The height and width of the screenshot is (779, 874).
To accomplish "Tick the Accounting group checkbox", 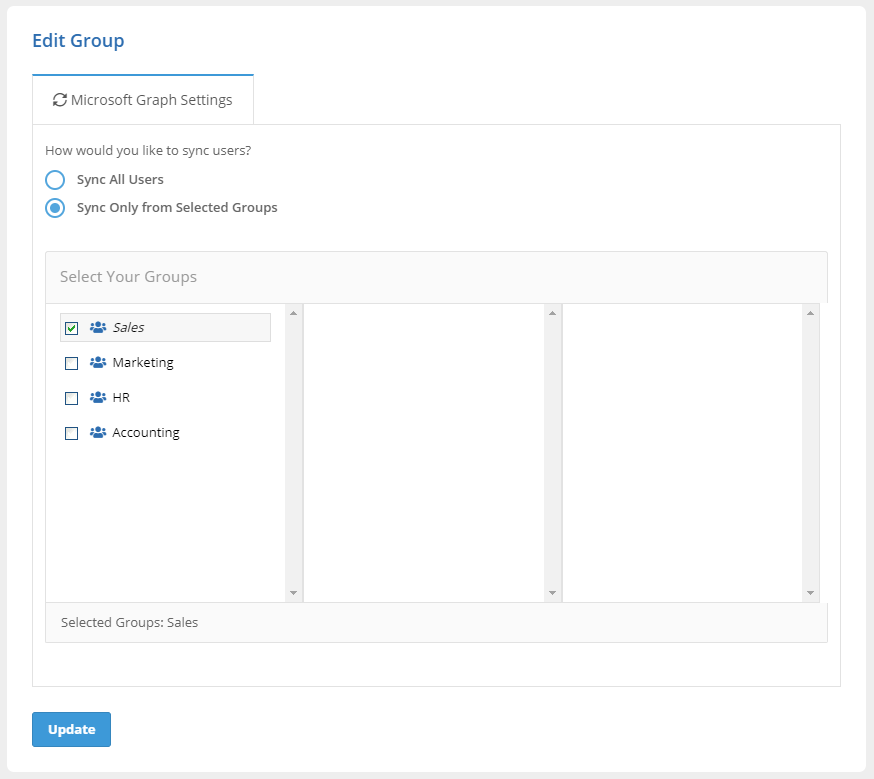I will (71, 434).
